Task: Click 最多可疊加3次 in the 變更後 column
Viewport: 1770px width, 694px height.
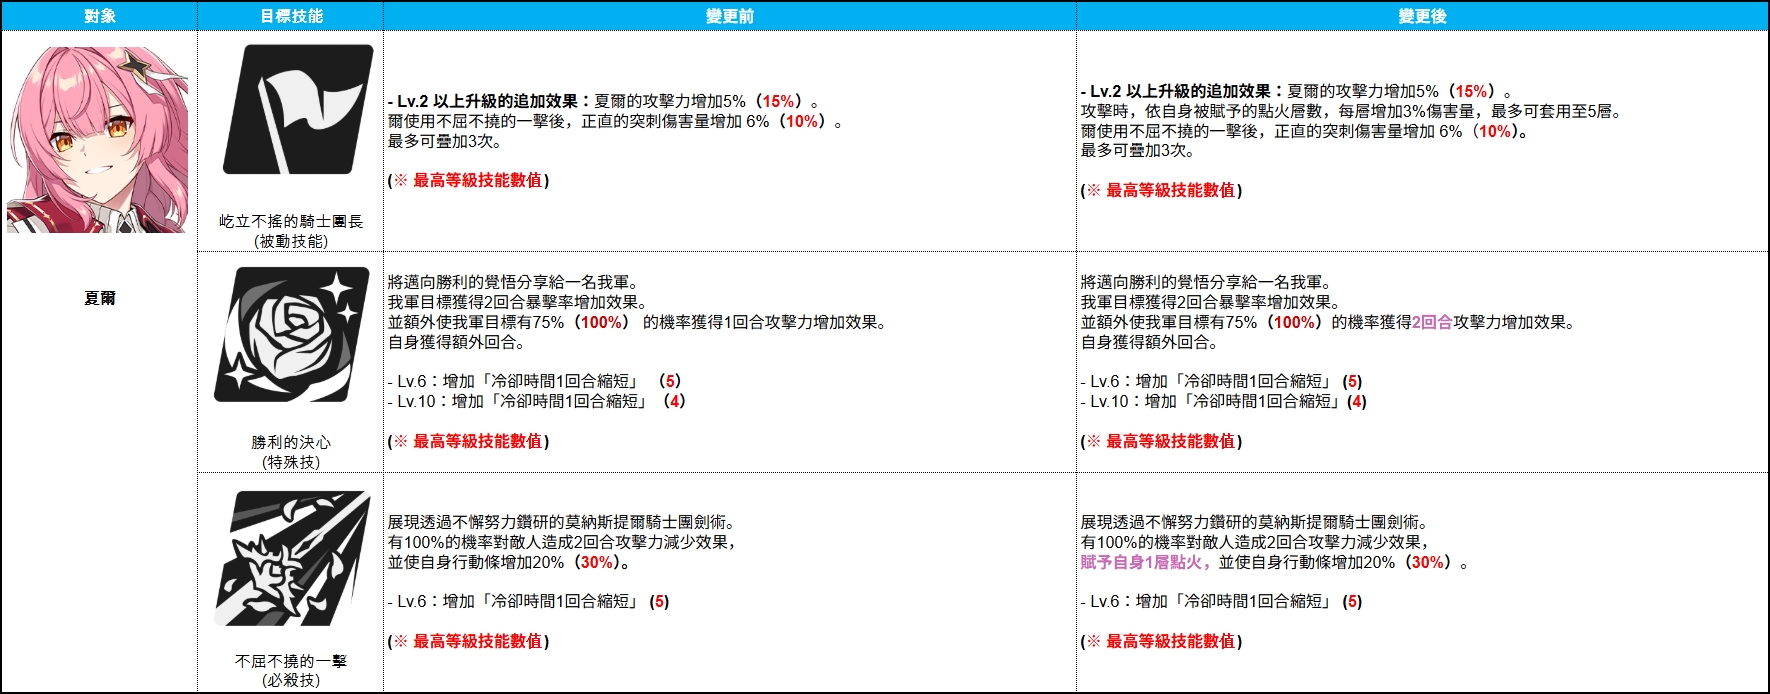Action: coord(1138,150)
